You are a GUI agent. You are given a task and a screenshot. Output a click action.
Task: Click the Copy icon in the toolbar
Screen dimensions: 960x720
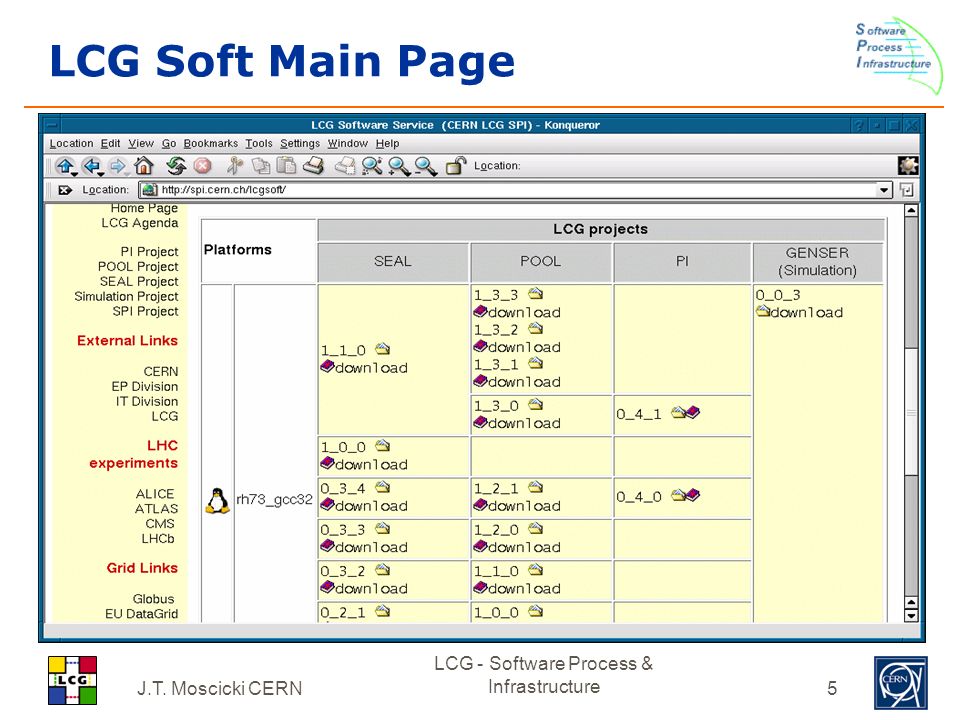pos(261,165)
